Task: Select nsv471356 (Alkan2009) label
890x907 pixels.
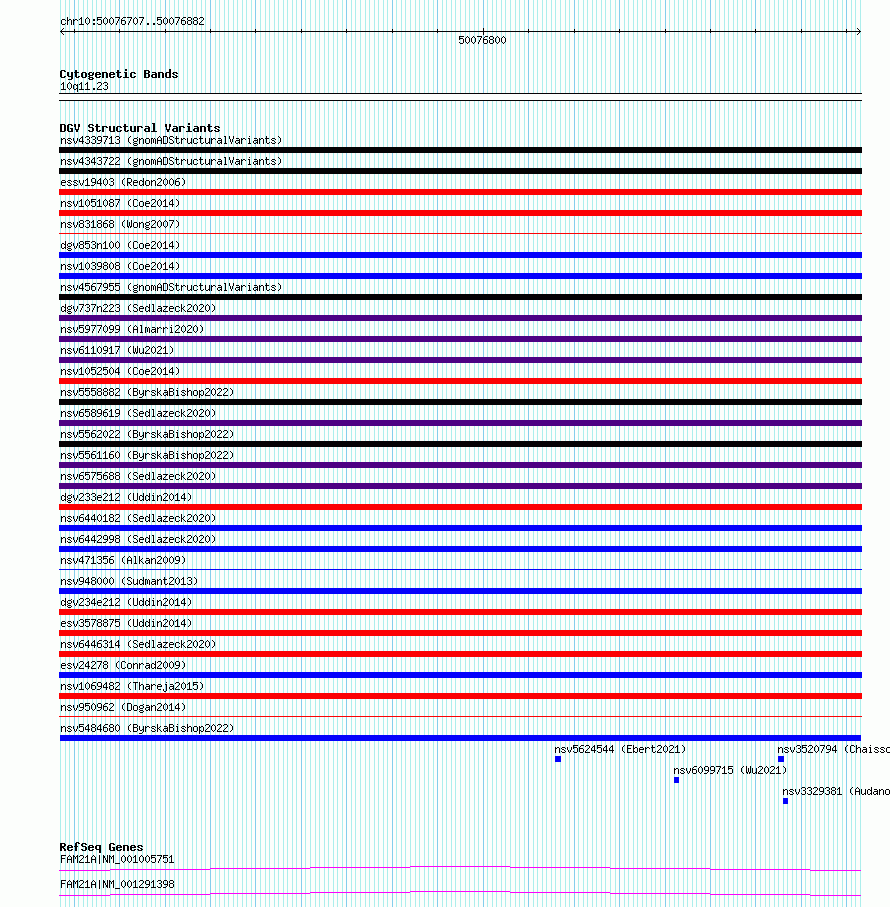Action: [123, 561]
